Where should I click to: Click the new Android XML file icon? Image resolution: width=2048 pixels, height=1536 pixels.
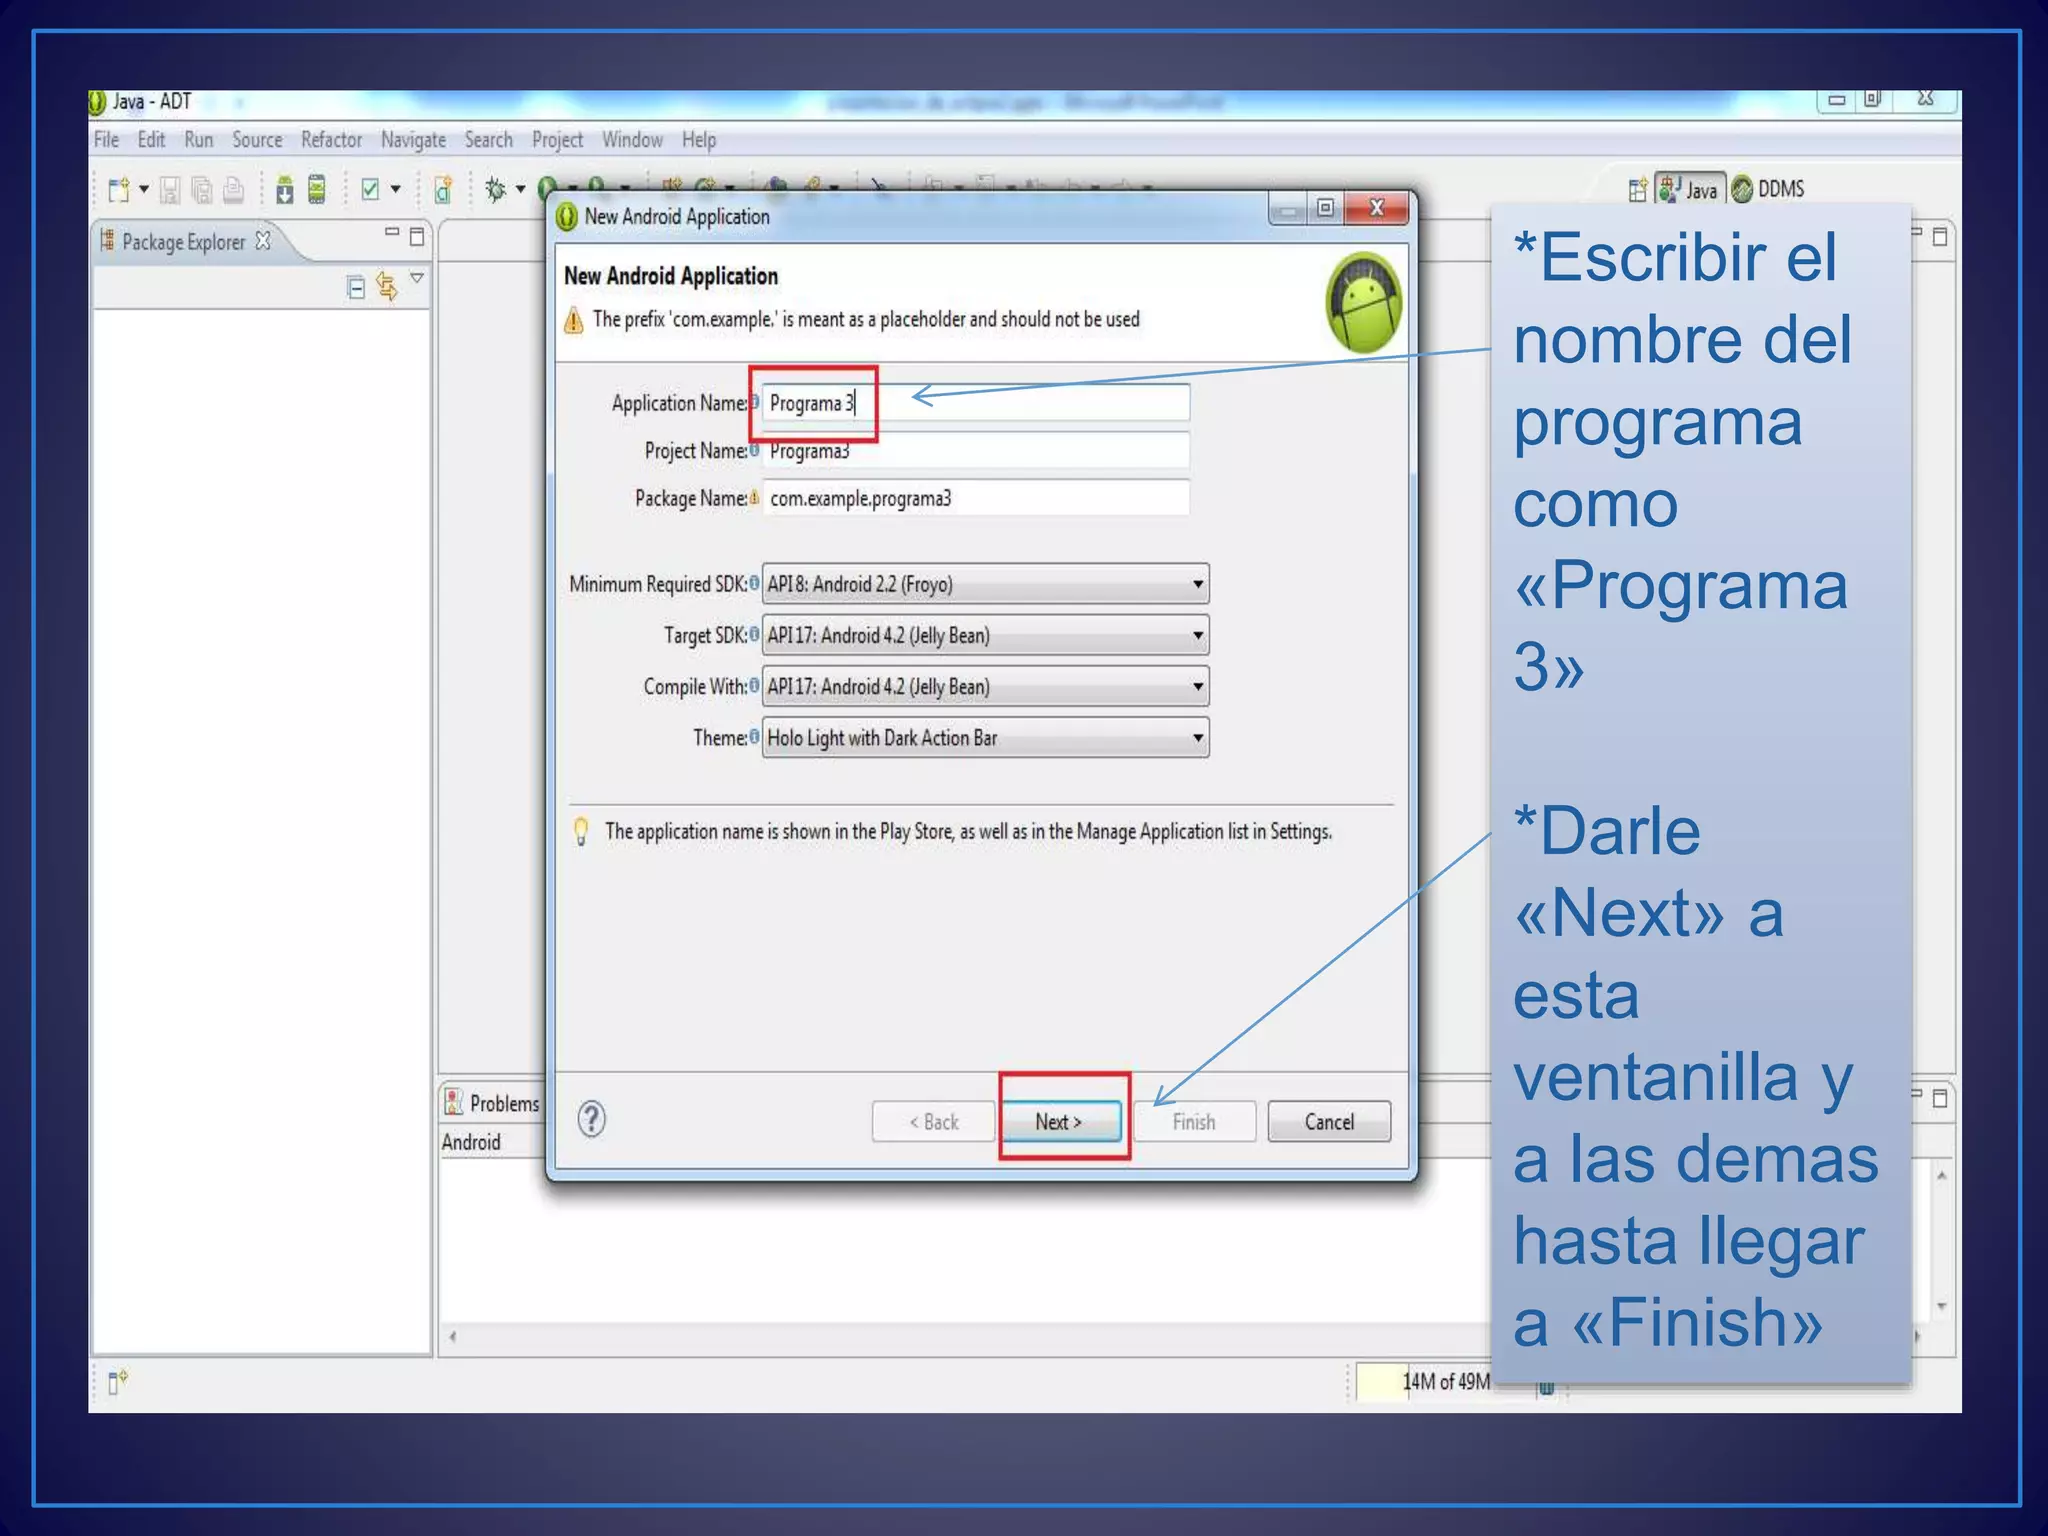tap(443, 190)
